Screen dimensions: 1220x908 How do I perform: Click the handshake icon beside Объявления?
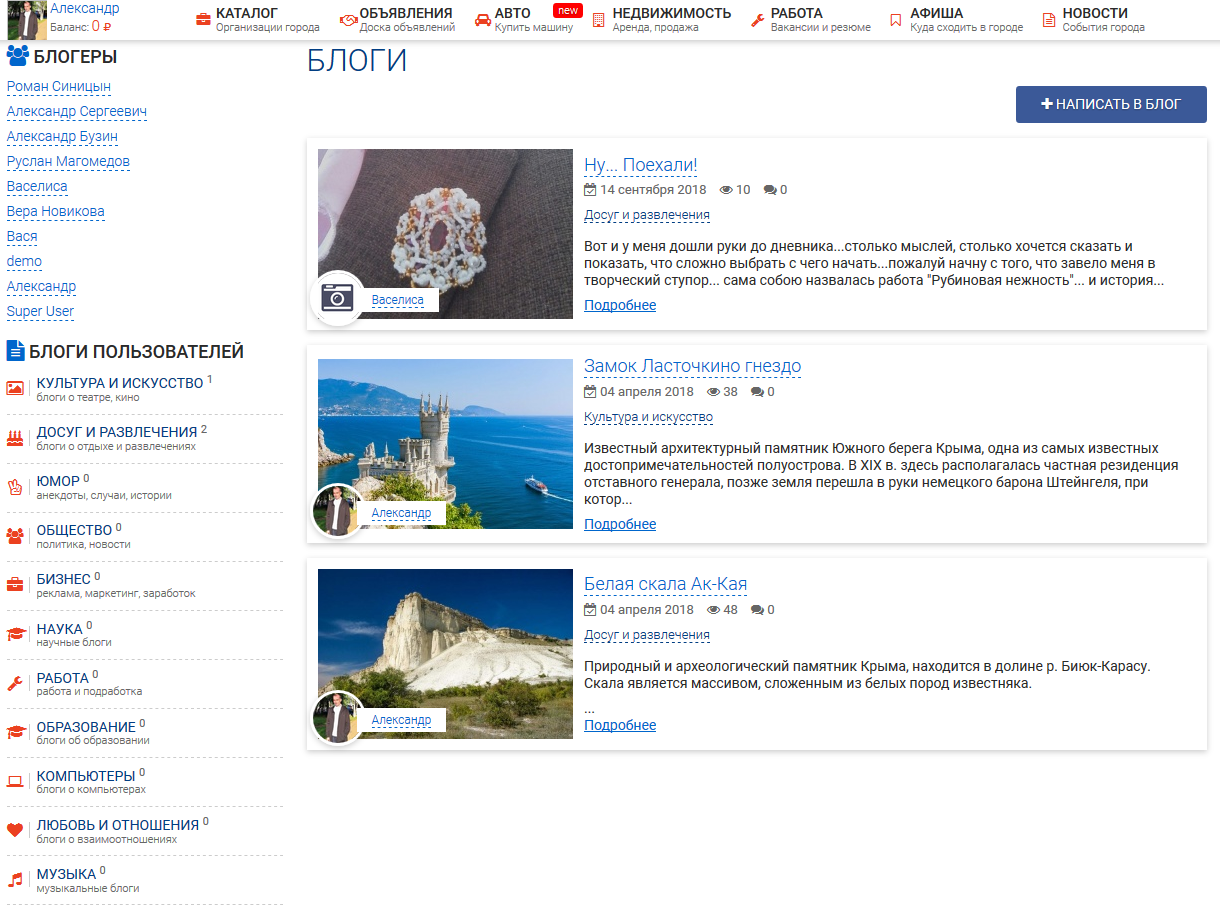pyautogui.click(x=348, y=20)
